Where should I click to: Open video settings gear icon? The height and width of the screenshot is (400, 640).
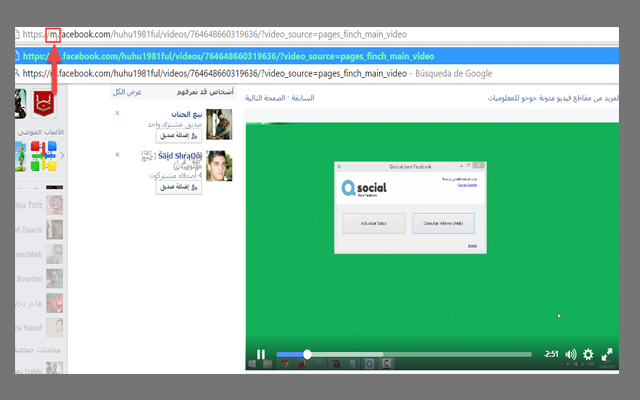coord(588,354)
